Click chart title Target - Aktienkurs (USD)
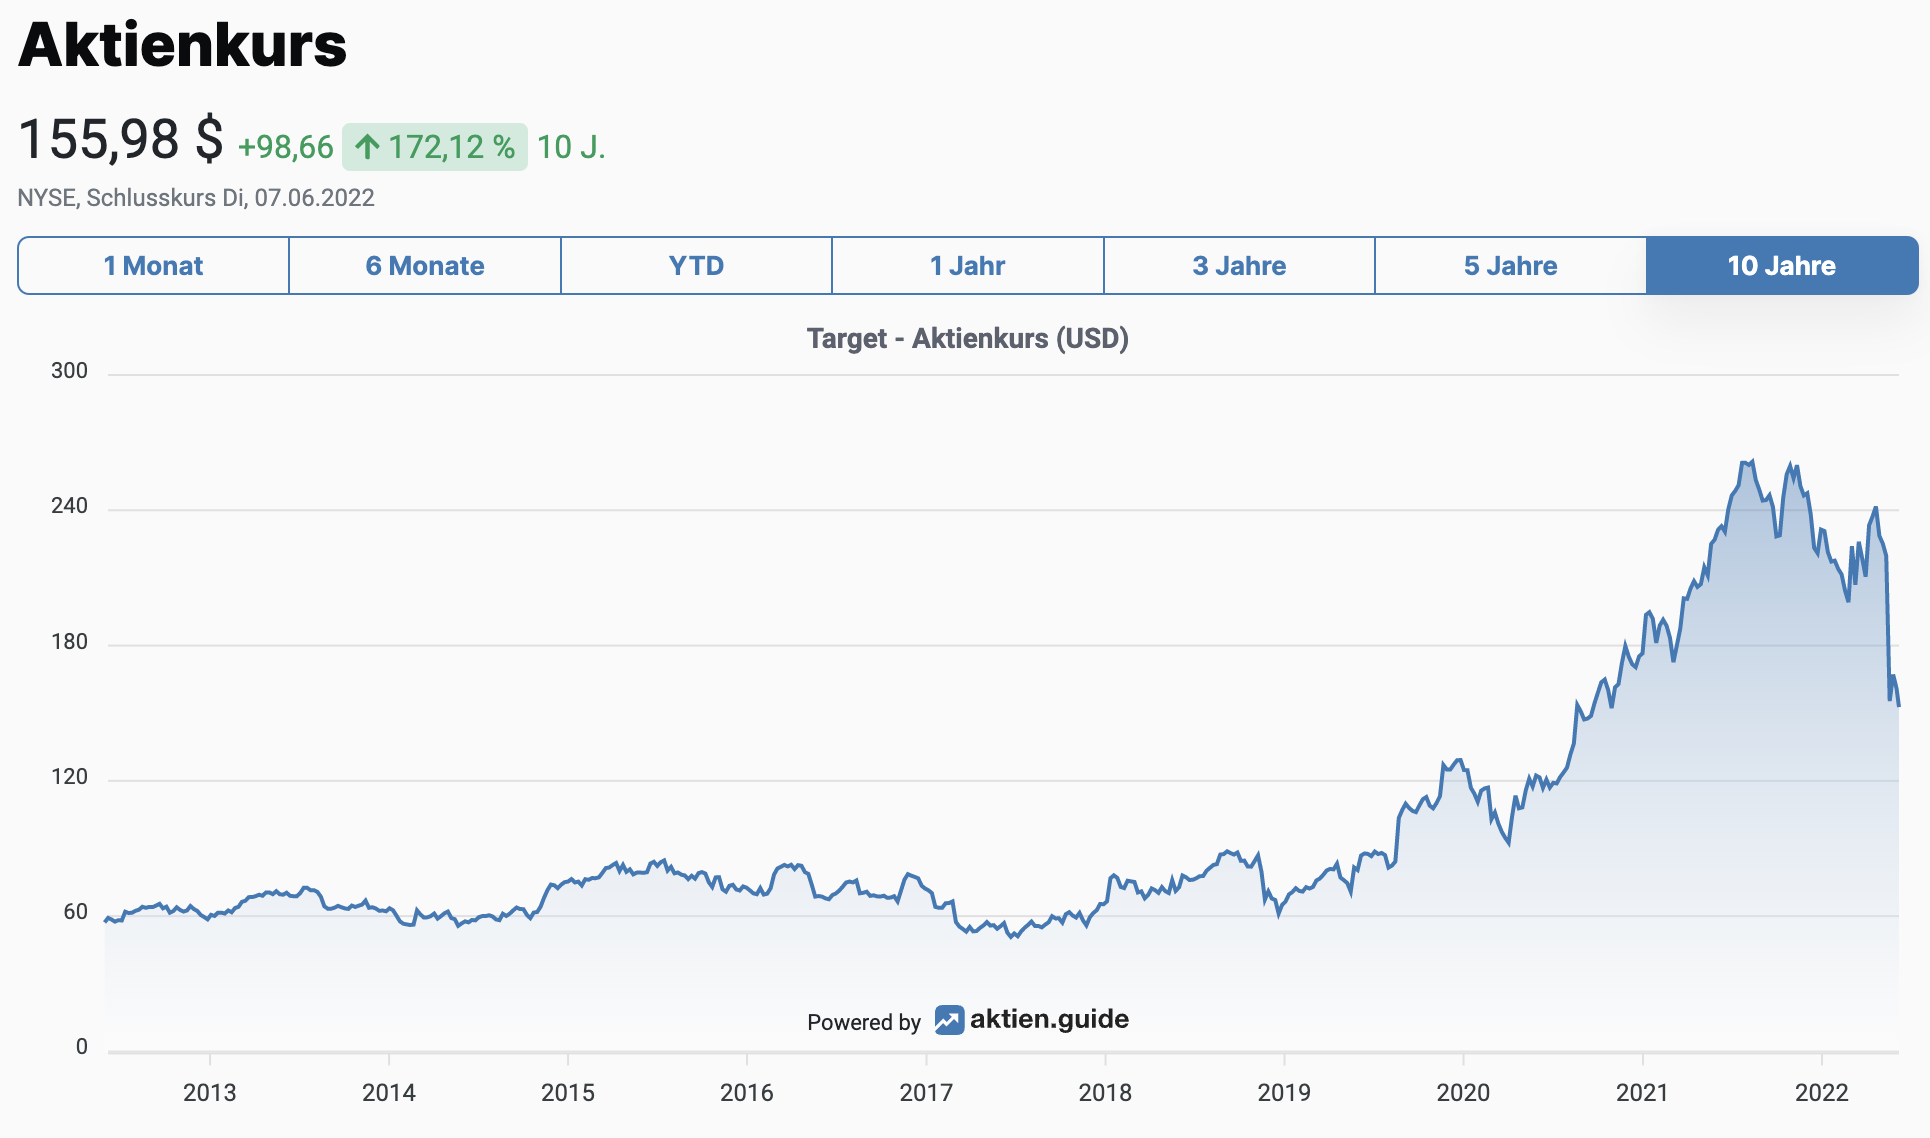The height and width of the screenshot is (1138, 1930). pyautogui.click(x=968, y=339)
